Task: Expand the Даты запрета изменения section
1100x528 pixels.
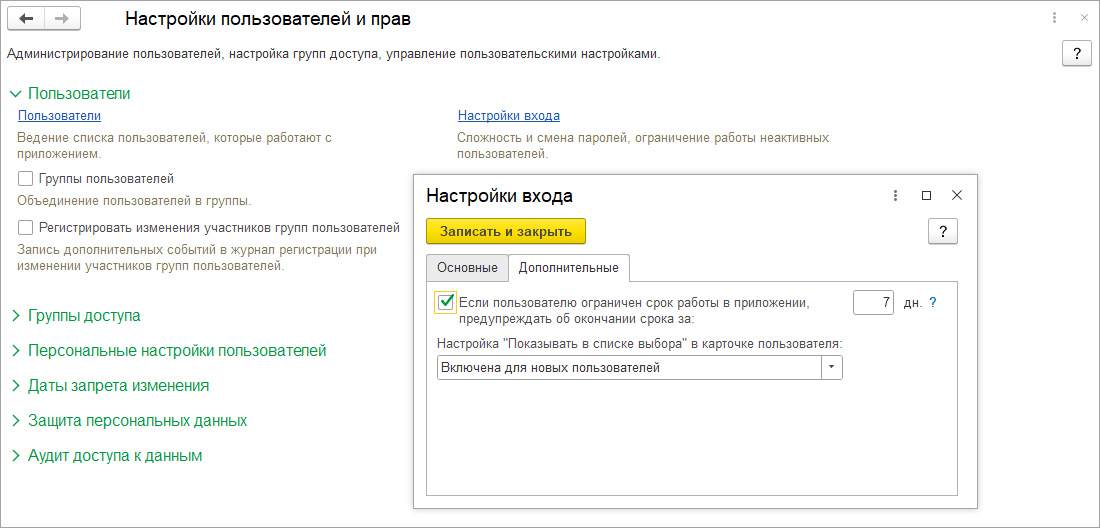Action: coord(118,386)
